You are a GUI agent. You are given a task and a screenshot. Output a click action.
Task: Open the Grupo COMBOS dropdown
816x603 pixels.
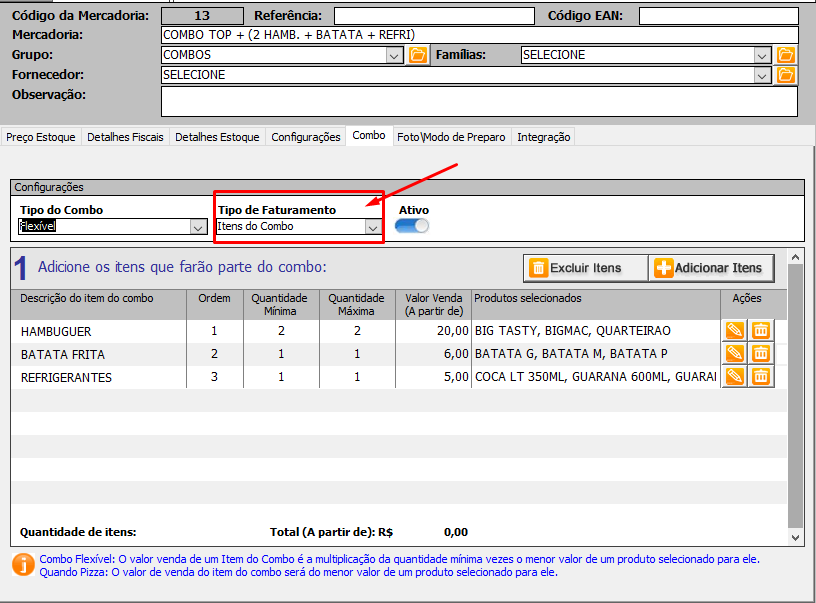pos(395,55)
